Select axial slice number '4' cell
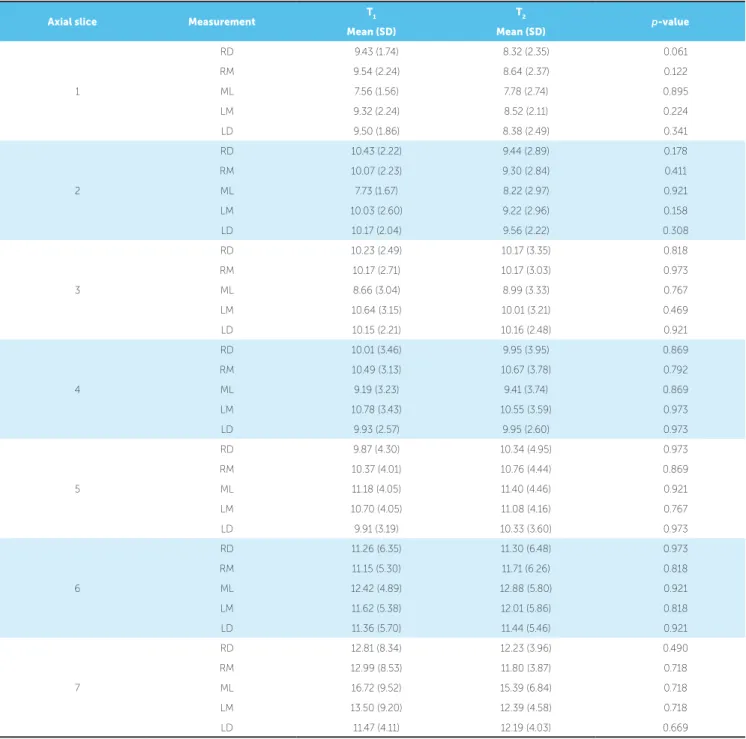The height and width of the screenshot is (739, 746). tap(77, 390)
